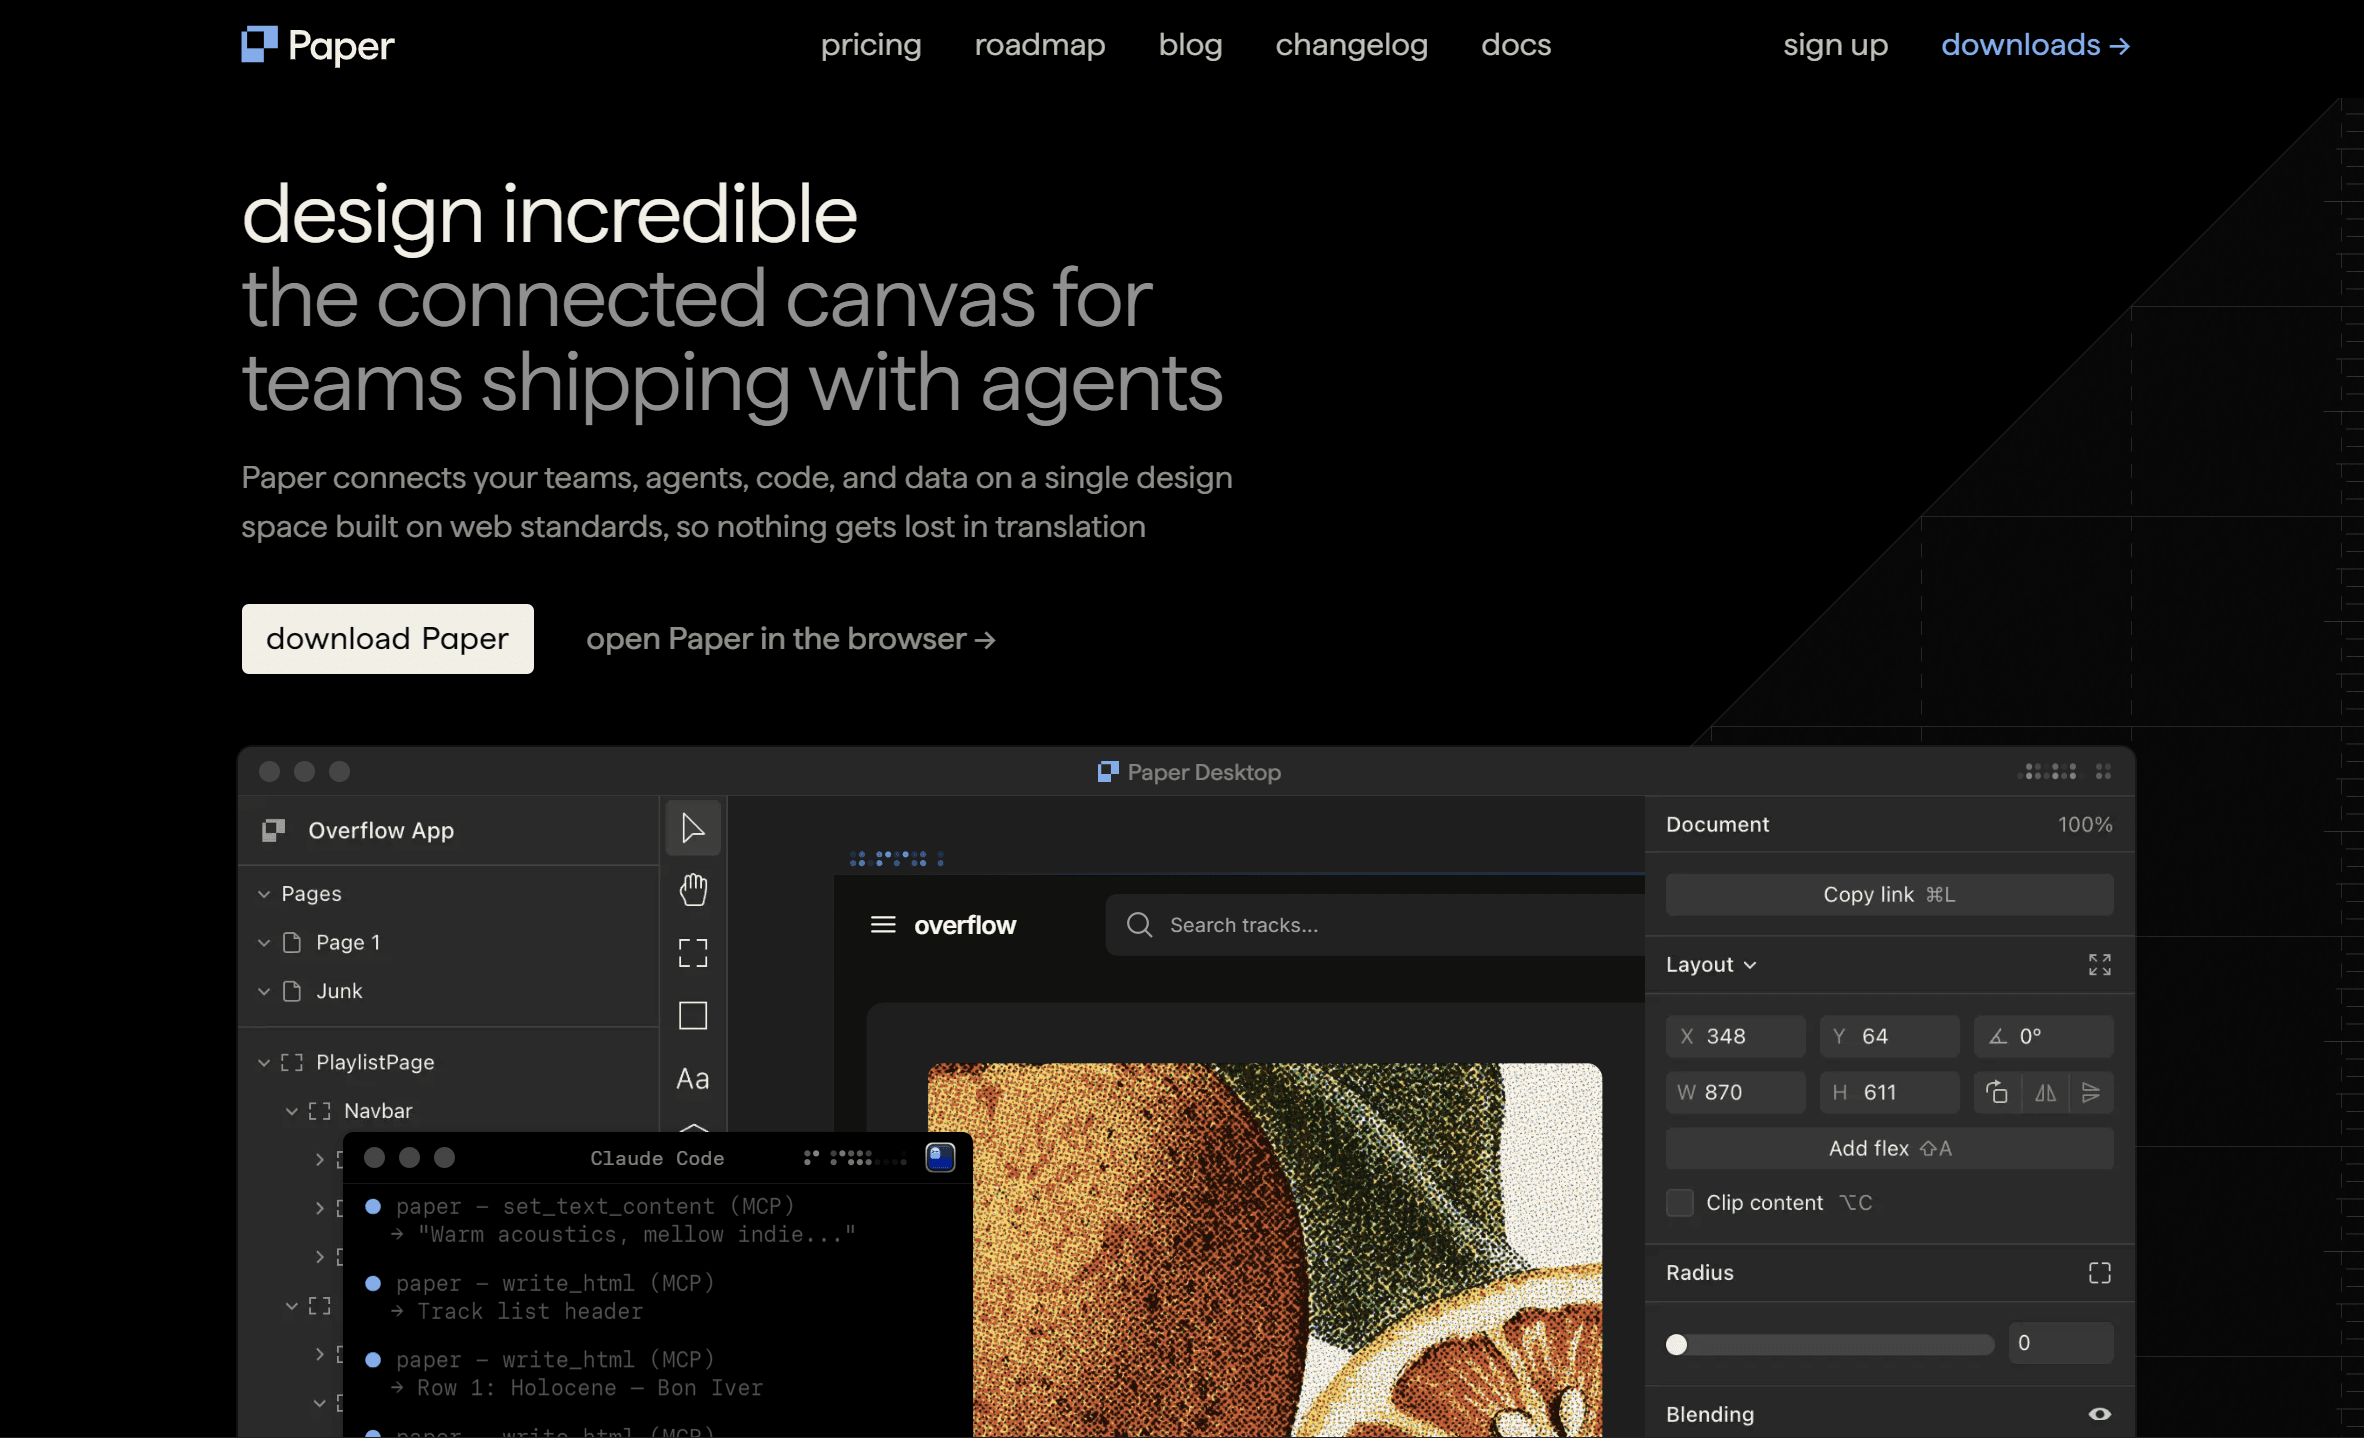Collapse the PlaylistPage layer

tap(264, 1063)
